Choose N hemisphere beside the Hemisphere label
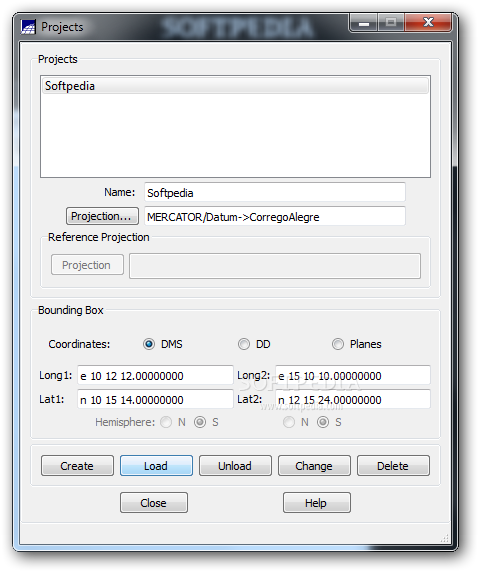Viewport: 479px width, 572px height. [x=166, y=422]
